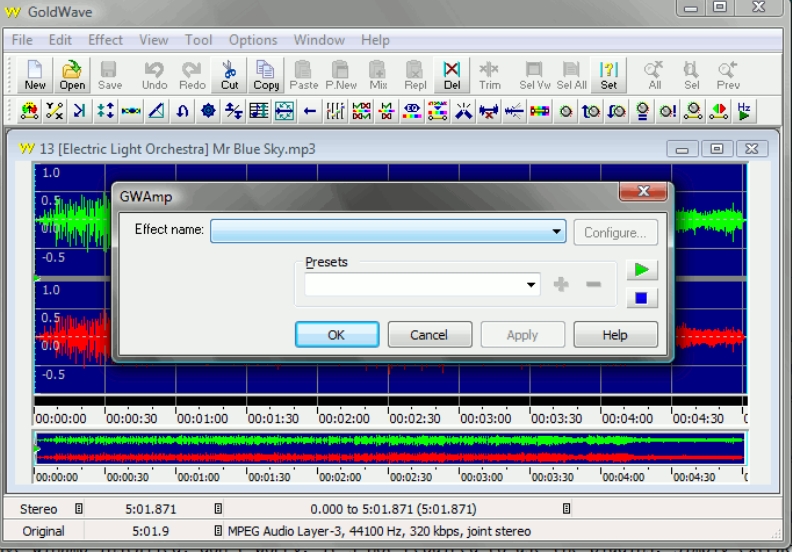Screen dimensions: 792x553
Task: Click the status grip icon after 5:01.871 length
Action: (x=218, y=509)
